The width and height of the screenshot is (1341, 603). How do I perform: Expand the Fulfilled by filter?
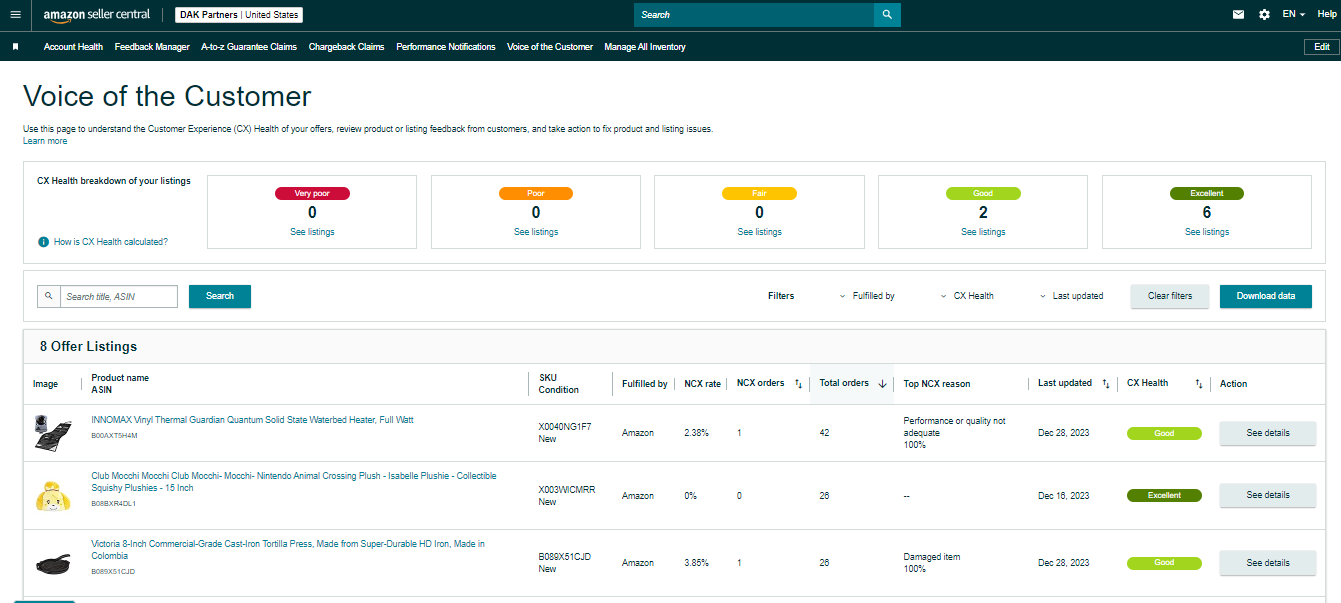point(866,296)
